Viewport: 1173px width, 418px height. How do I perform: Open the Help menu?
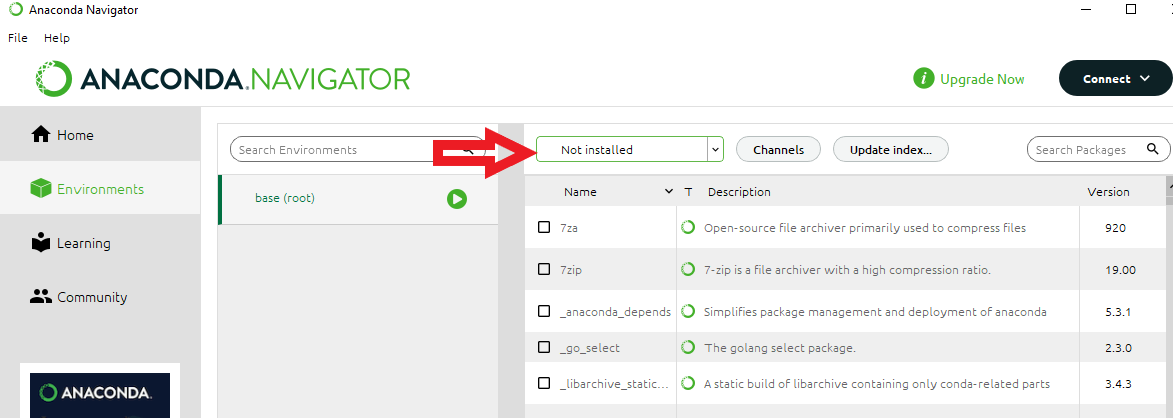point(57,38)
